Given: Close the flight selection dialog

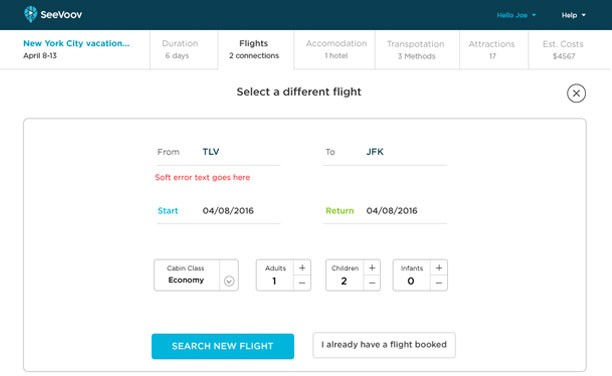Looking at the screenshot, I should click(x=576, y=93).
